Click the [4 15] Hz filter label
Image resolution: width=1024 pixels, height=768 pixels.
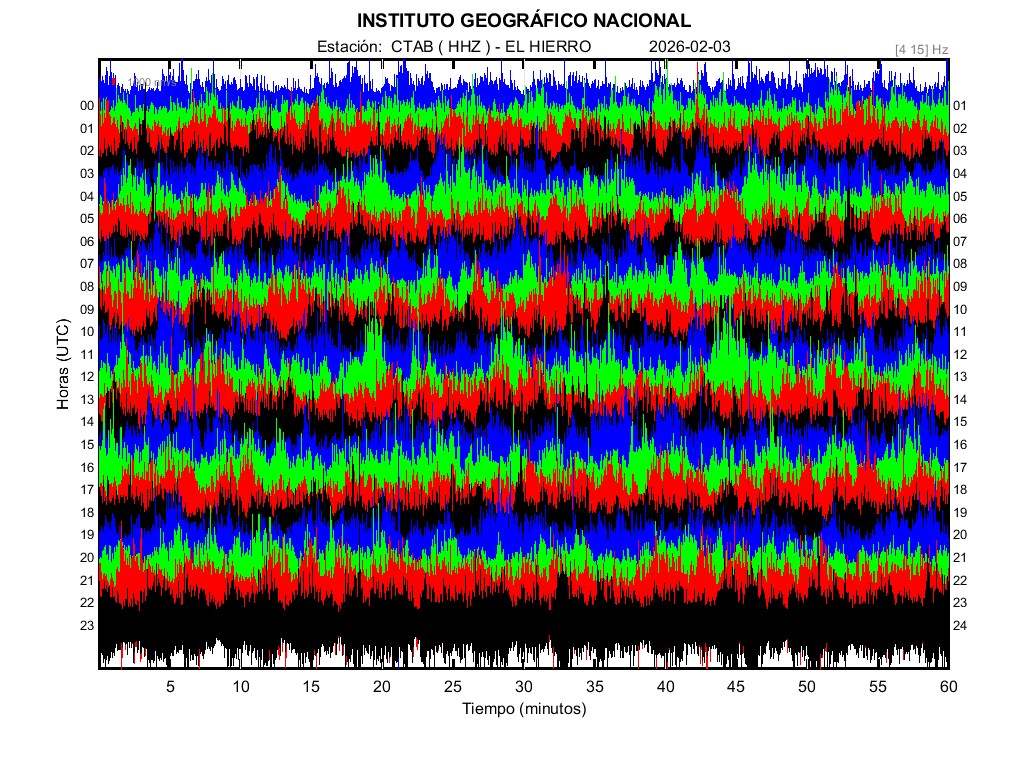922,48
